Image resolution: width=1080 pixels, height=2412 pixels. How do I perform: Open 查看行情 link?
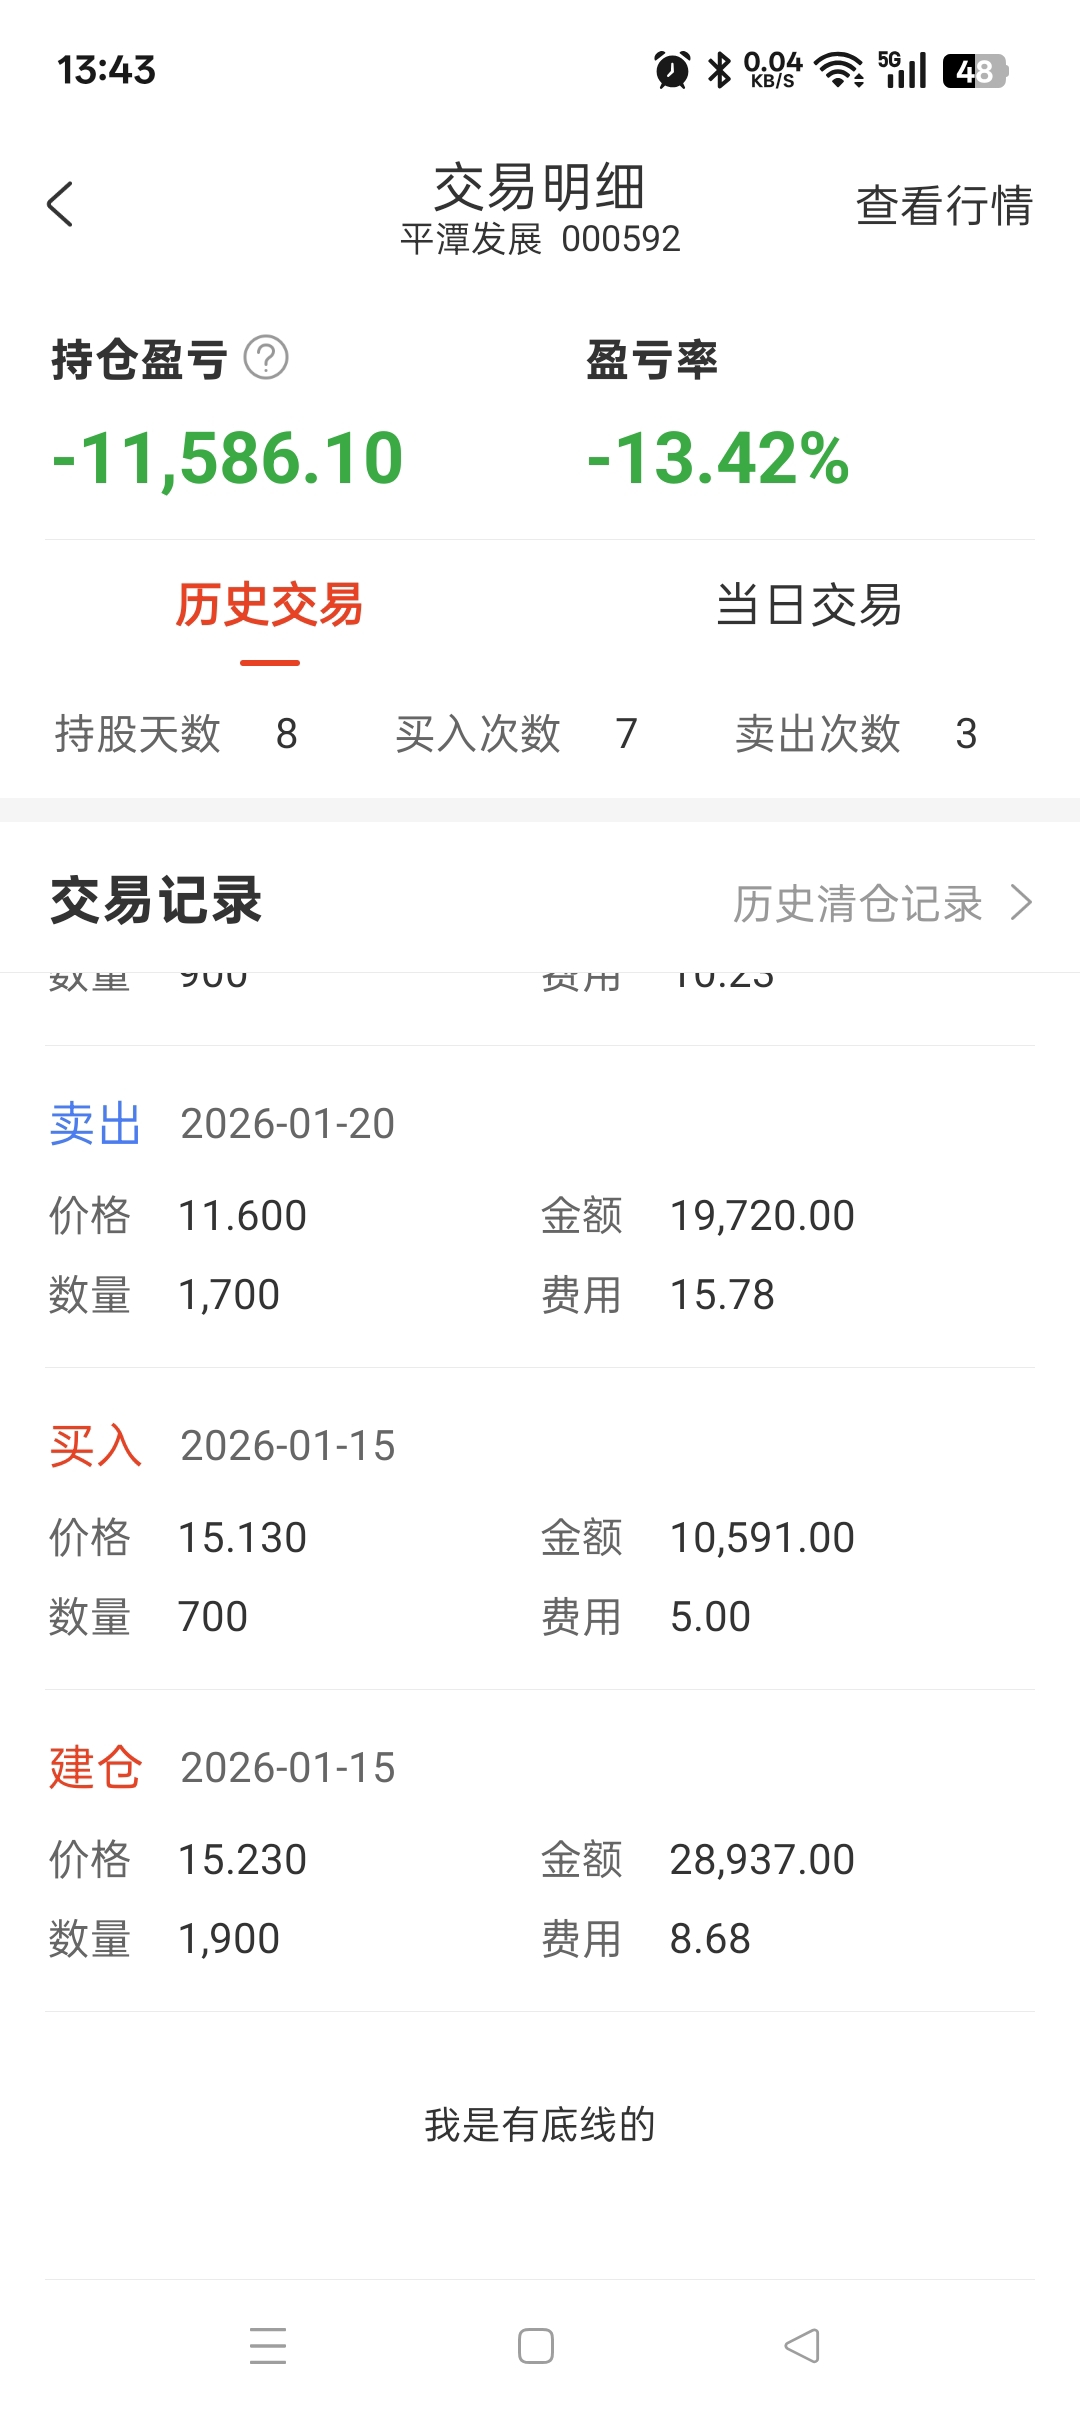[x=943, y=206]
